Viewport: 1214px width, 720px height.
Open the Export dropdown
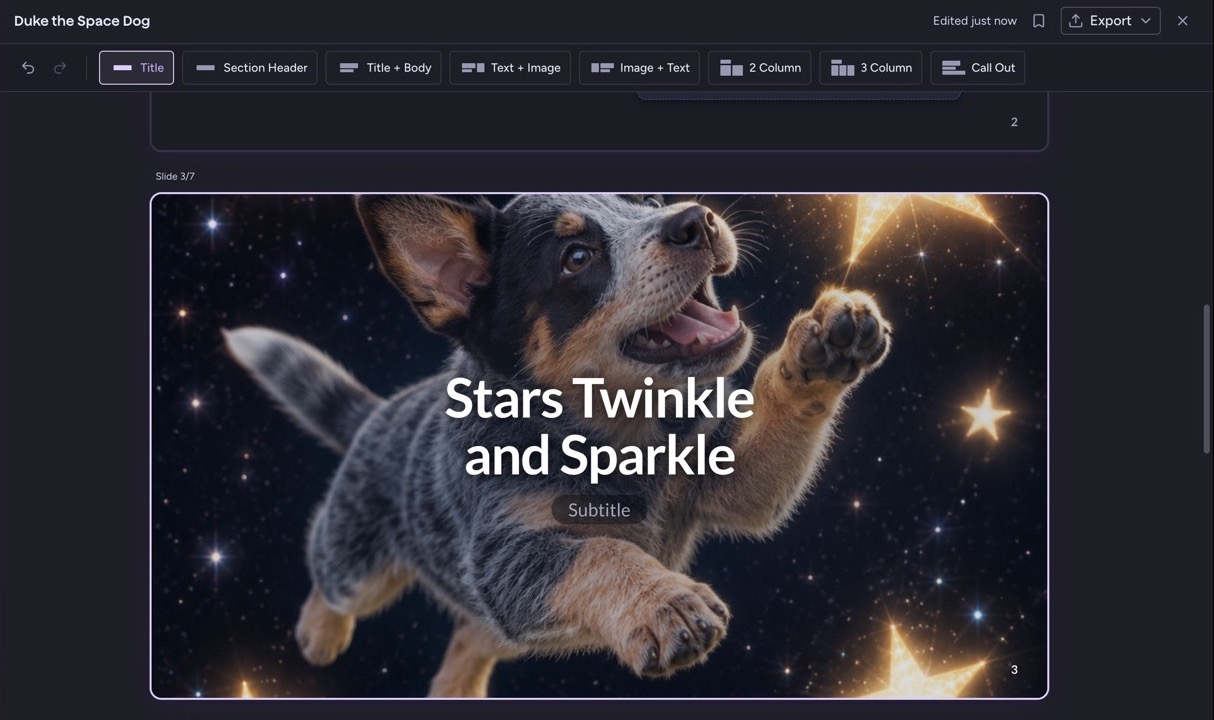tap(1110, 21)
